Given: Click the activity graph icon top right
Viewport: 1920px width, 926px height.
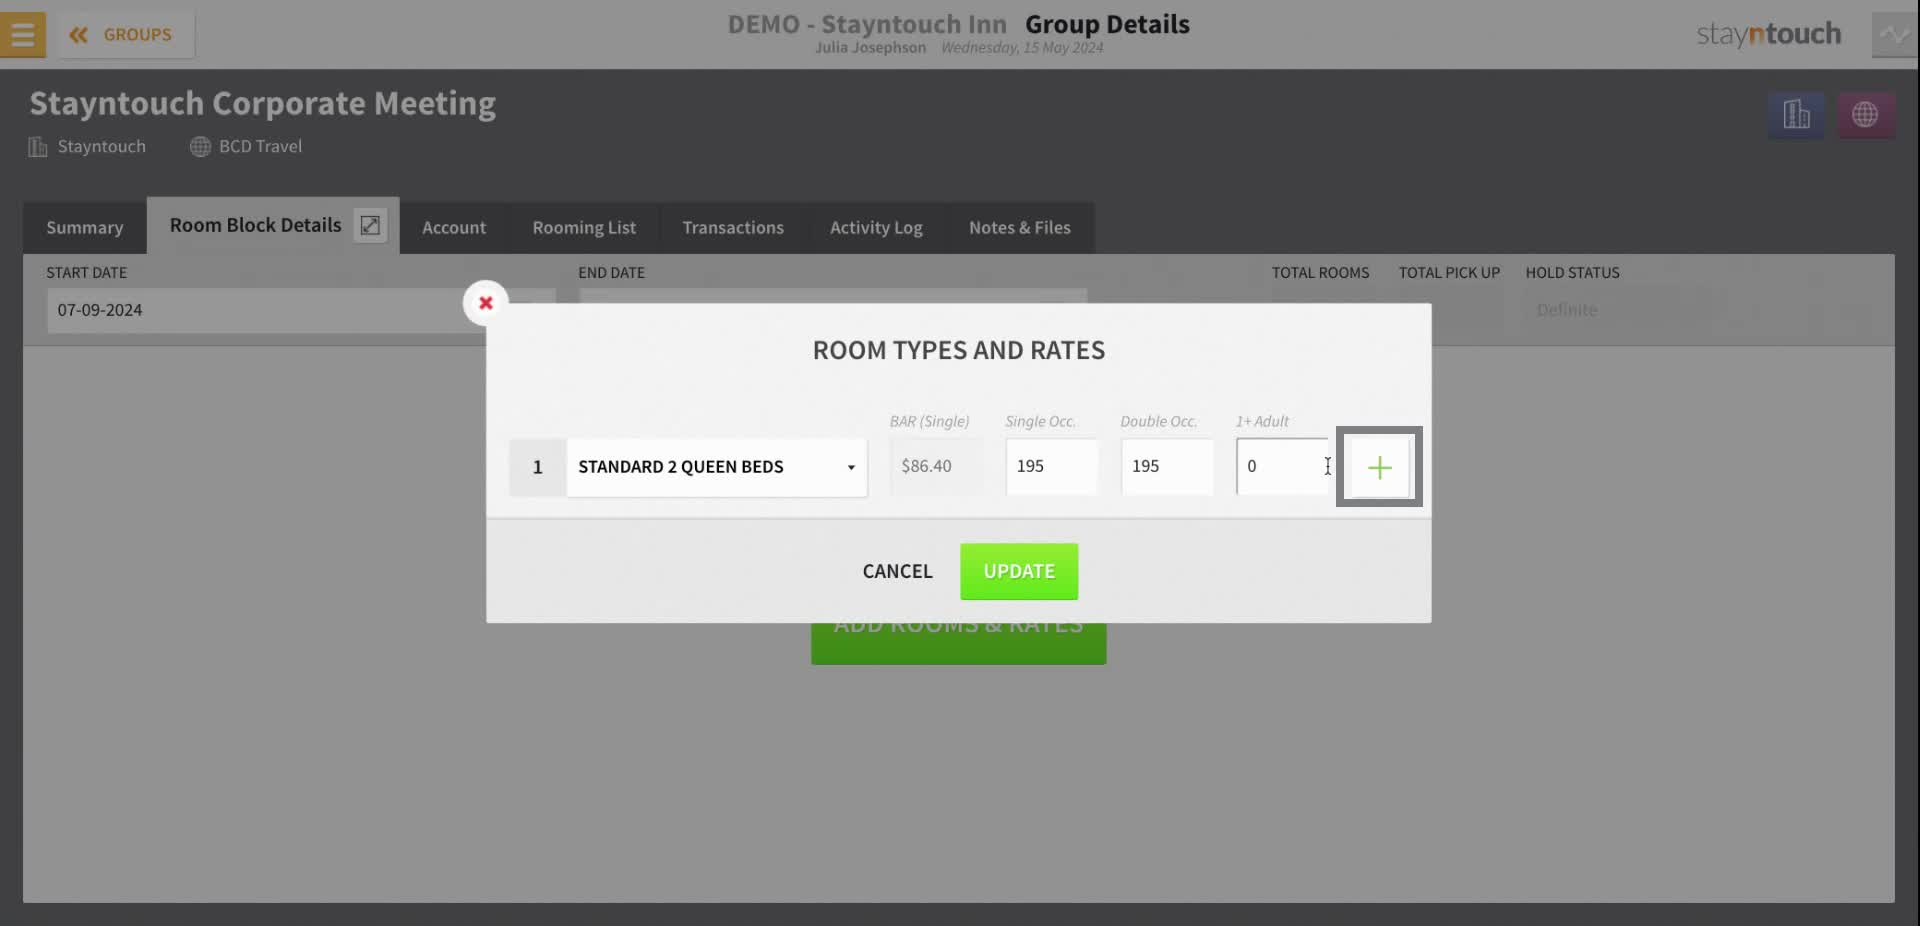Looking at the screenshot, I should (x=1894, y=35).
